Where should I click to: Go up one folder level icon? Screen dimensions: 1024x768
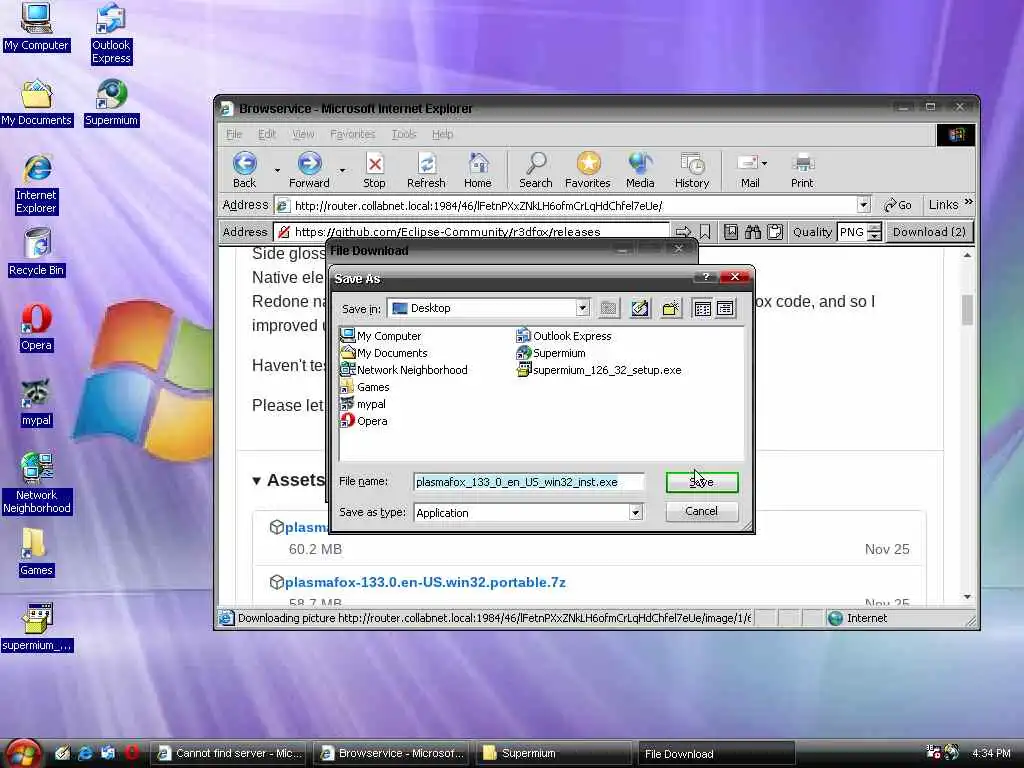(x=609, y=308)
